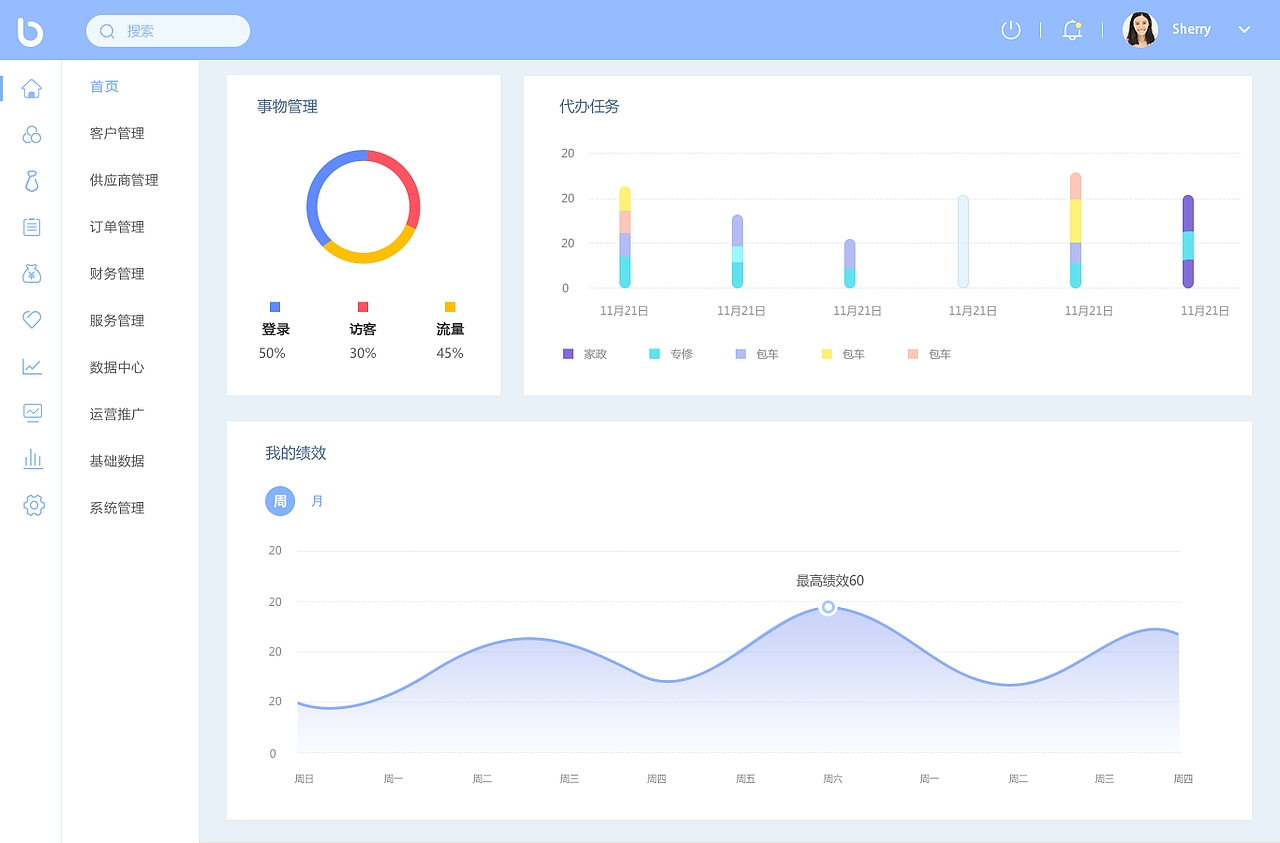1280x843 pixels.
Task: Click the app logo in top-left corner
Action: click(x=31, y=31)
